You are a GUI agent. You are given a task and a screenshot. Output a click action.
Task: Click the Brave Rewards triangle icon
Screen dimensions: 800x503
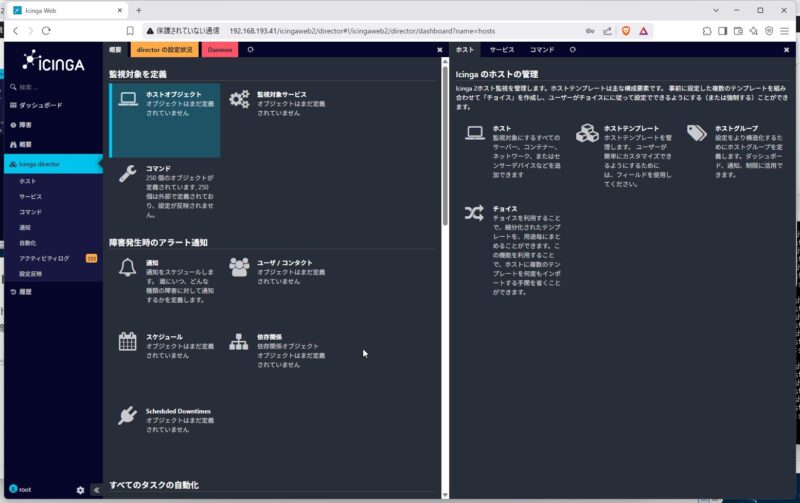pos(643,31)
